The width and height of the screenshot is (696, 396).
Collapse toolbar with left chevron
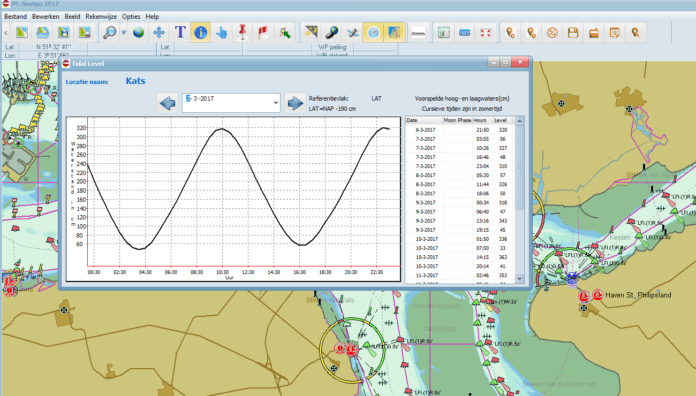pos(6,32)
